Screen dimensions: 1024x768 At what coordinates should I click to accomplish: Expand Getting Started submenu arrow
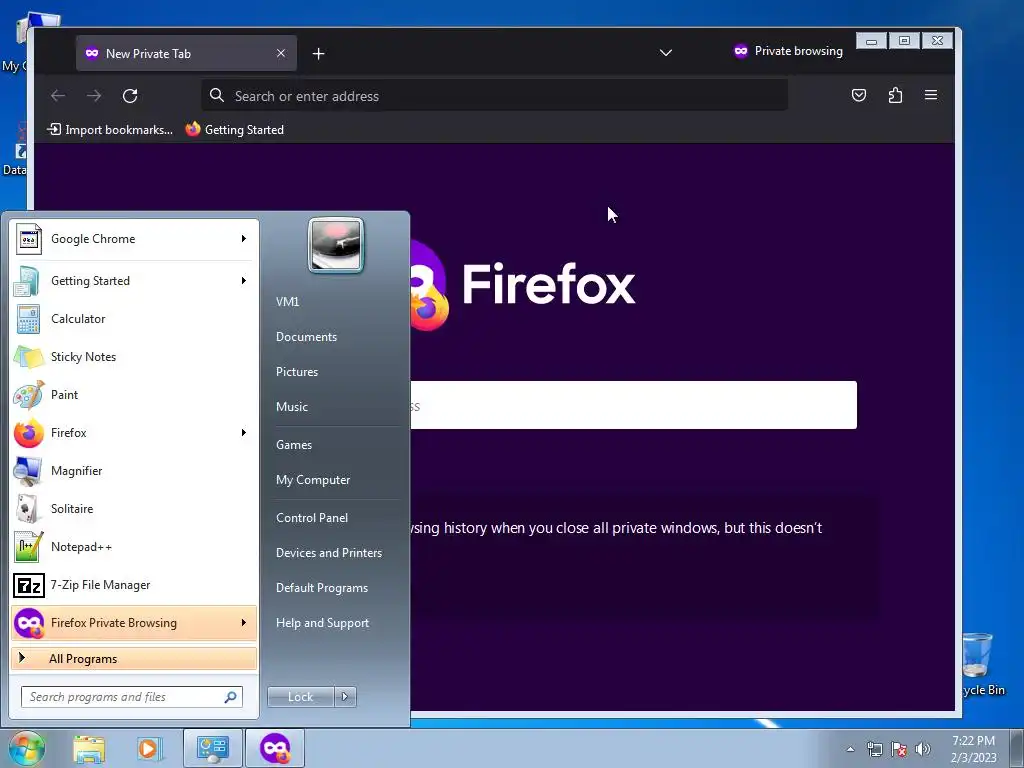click(x=244, y=281)
